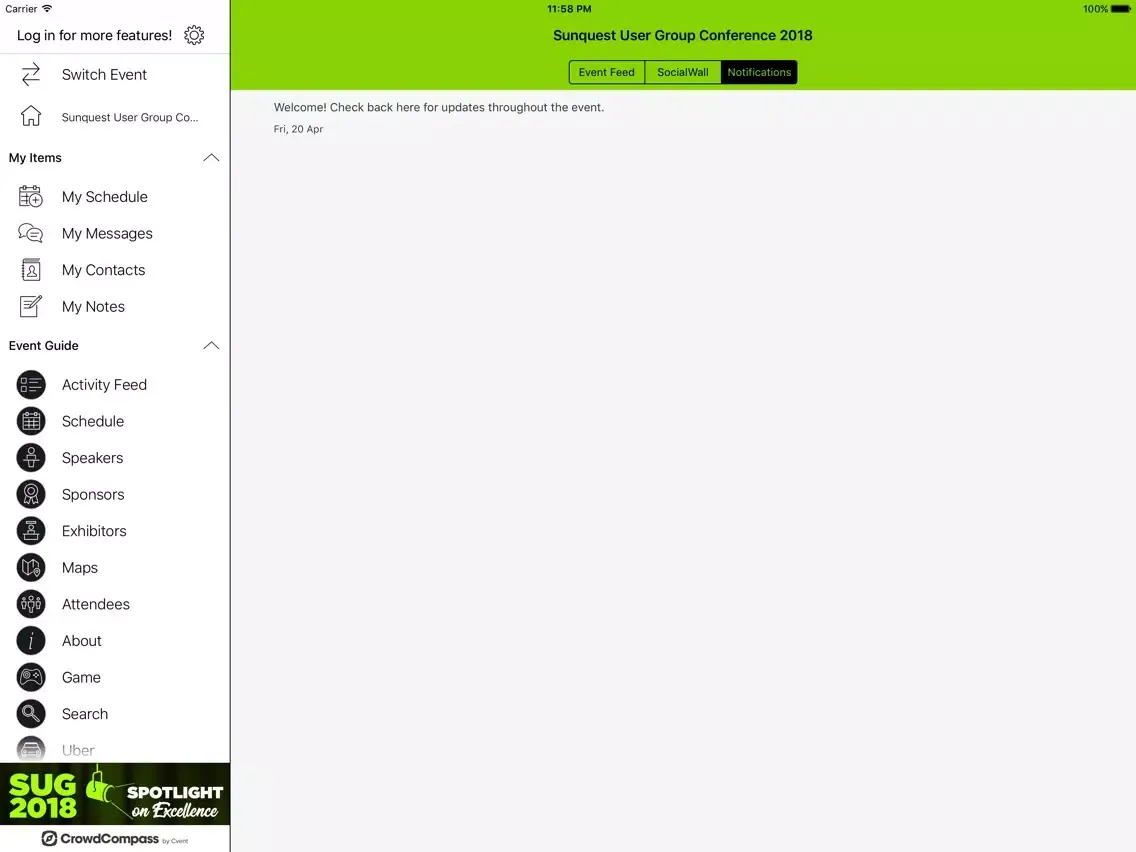Open the Exhibitors label

tap(93, 531)
